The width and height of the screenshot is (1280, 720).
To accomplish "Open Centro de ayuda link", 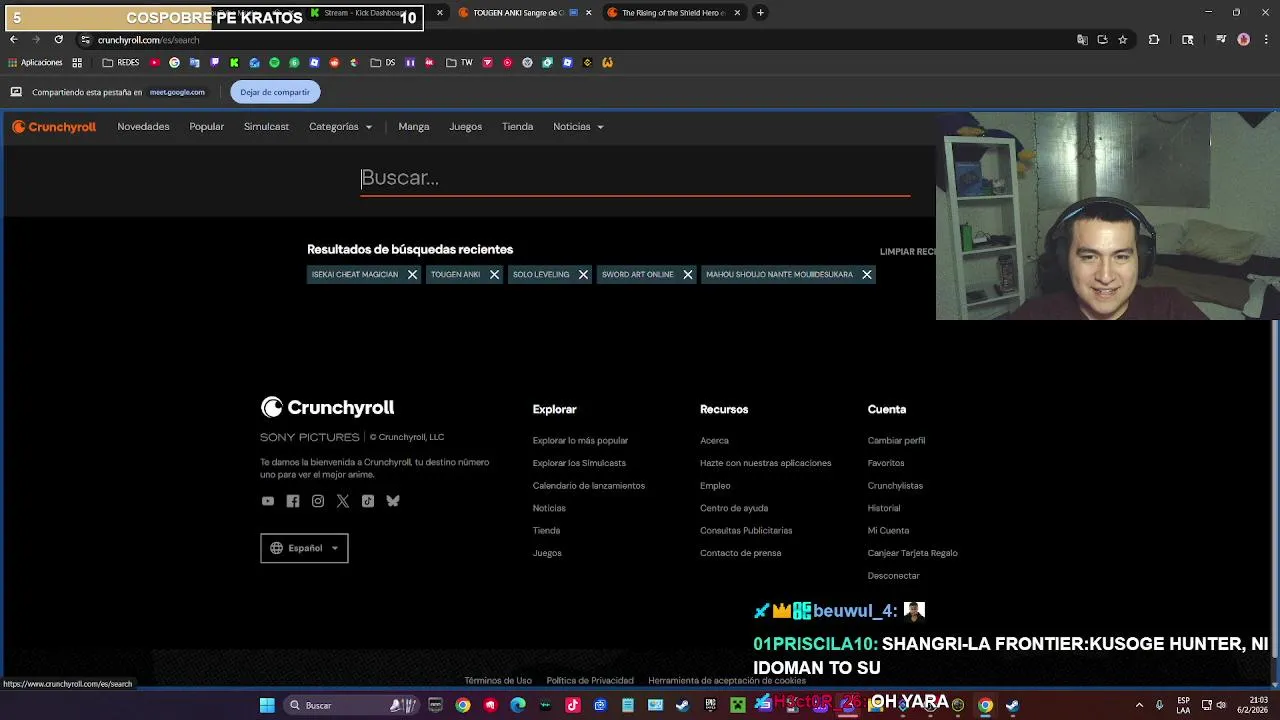I will tap(734, 508).
